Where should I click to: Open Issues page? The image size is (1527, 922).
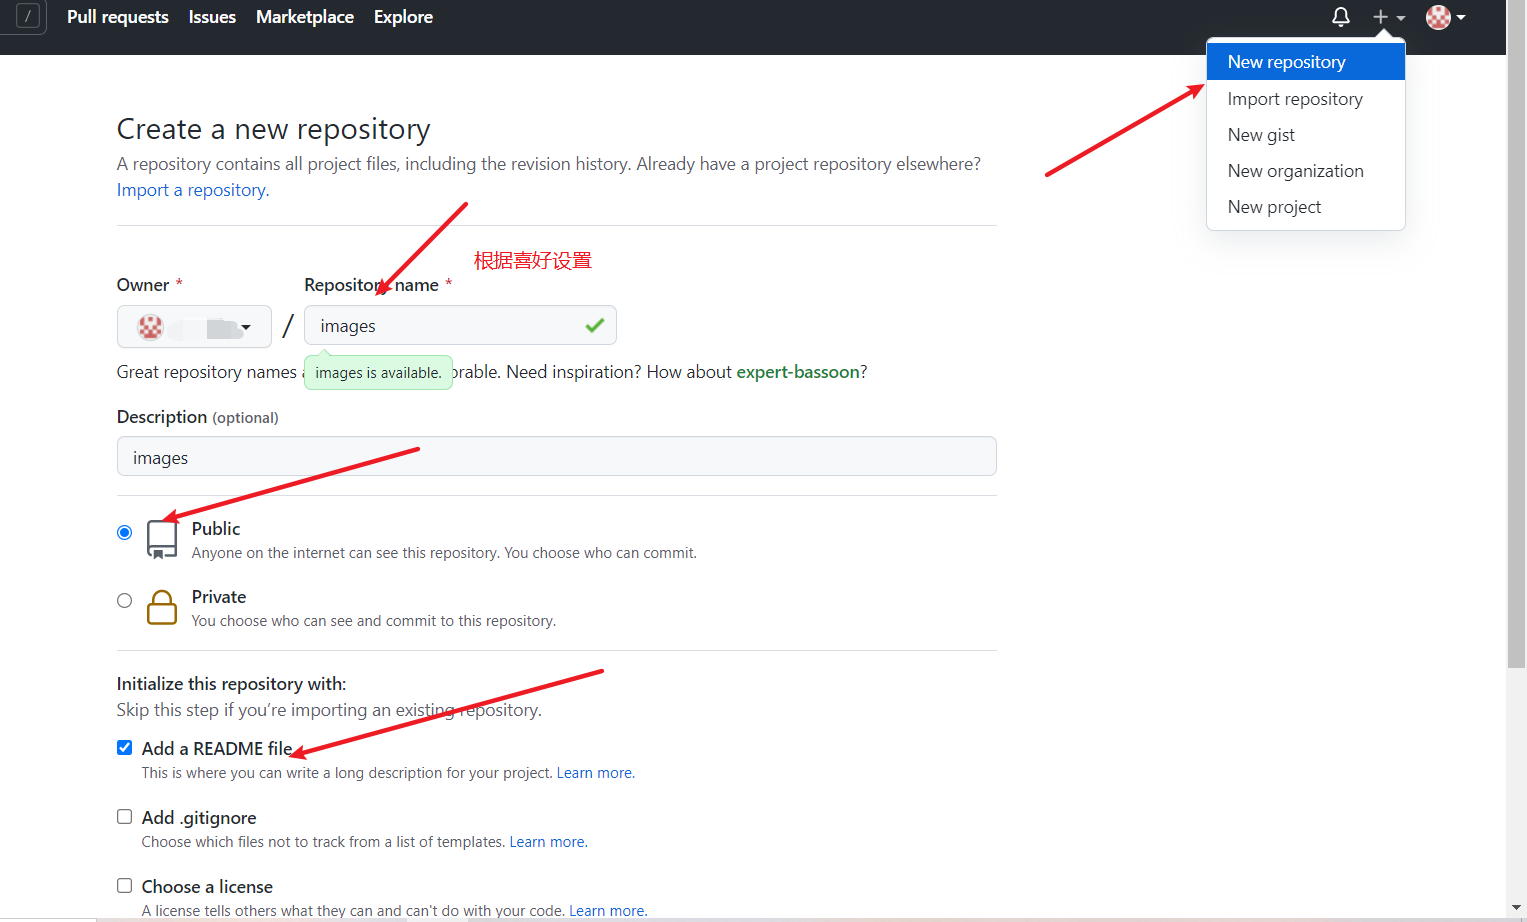212,17
